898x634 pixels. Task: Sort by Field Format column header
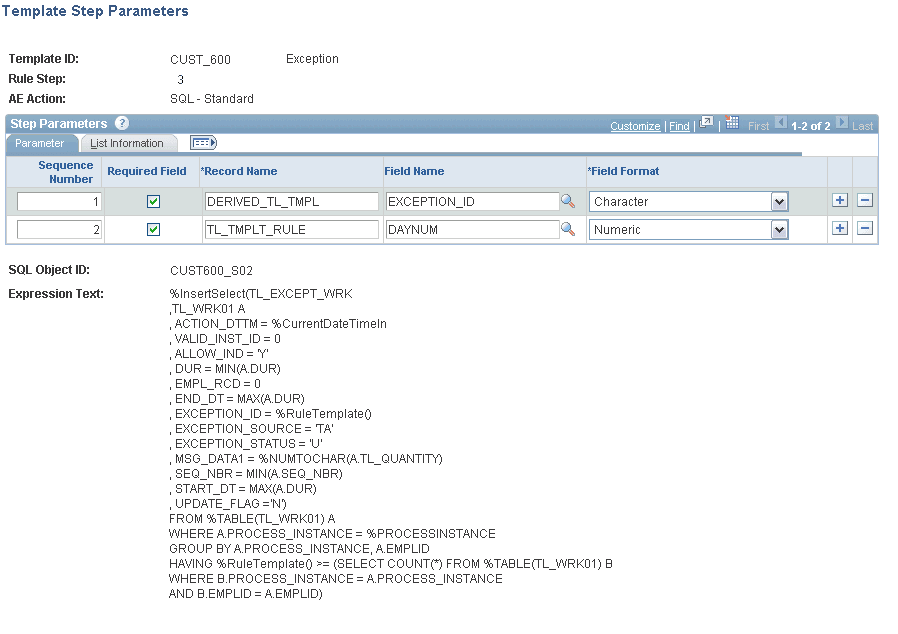623,171
